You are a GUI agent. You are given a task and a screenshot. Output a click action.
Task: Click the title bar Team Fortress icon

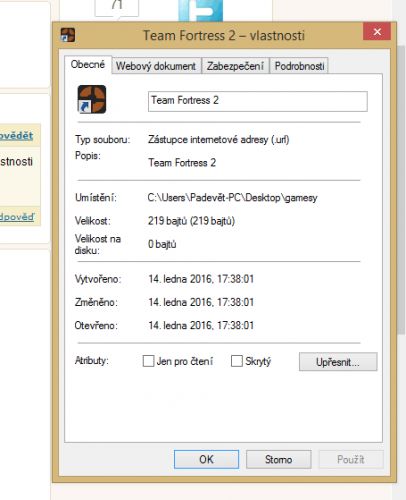point(68,35)
